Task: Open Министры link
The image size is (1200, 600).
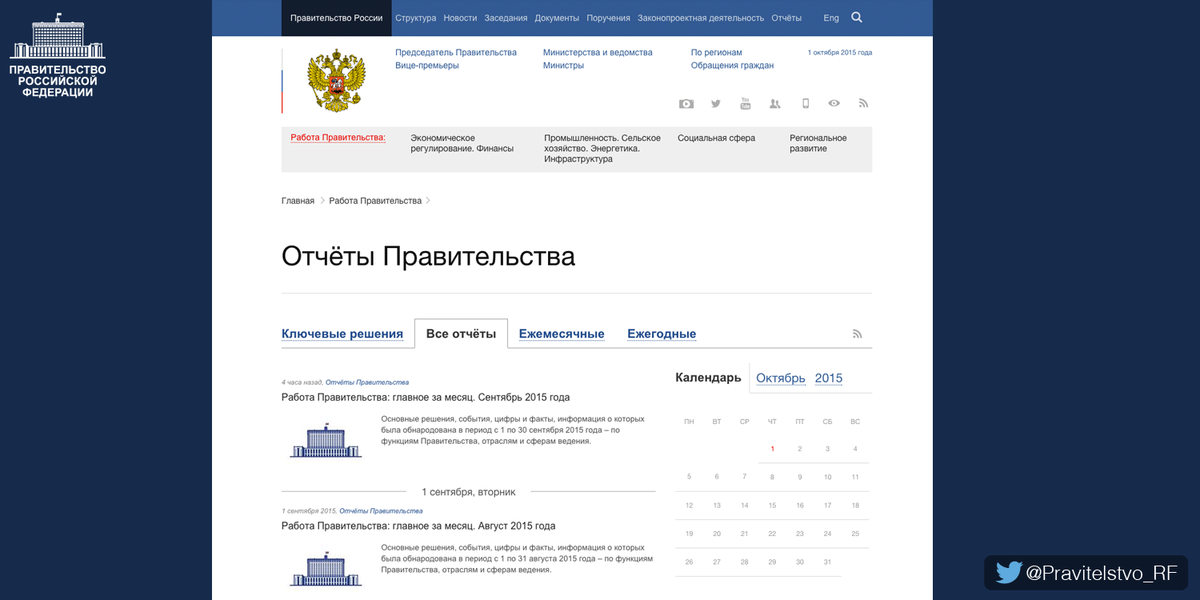Action: point(563,65)
